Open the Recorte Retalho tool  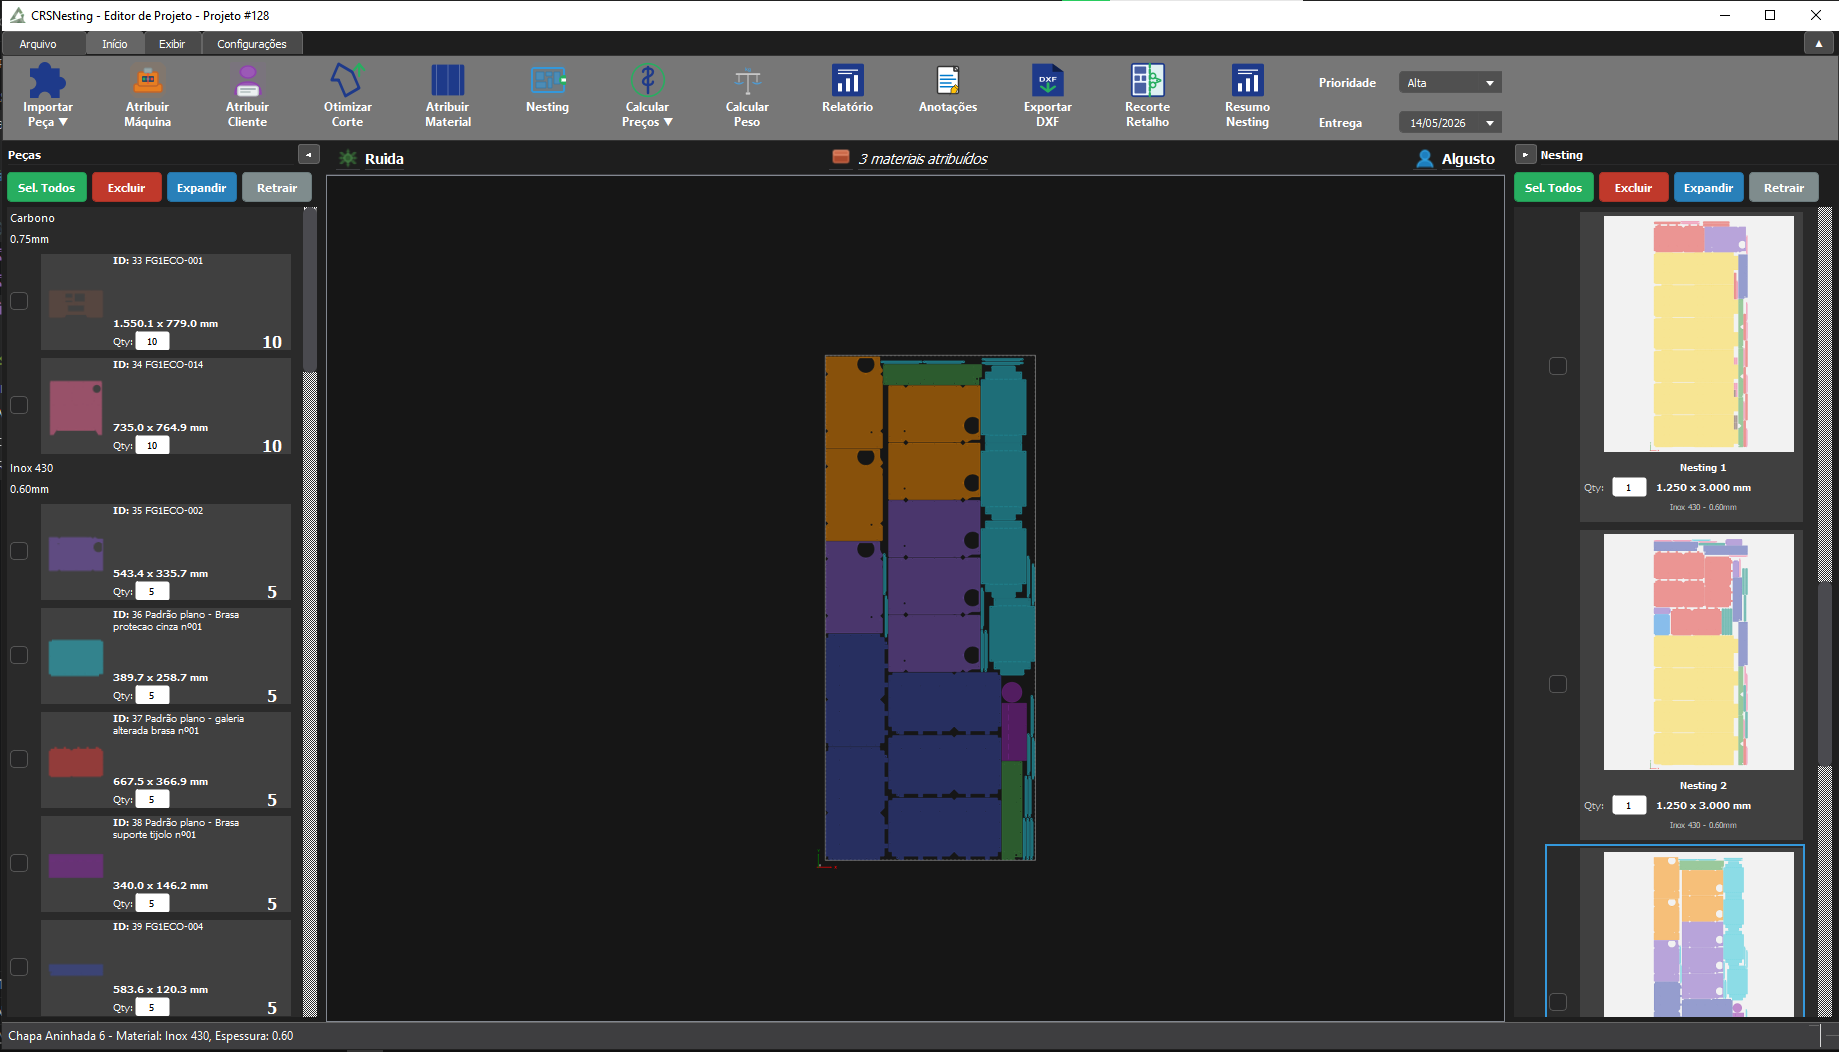click(x=1147, y=96)
